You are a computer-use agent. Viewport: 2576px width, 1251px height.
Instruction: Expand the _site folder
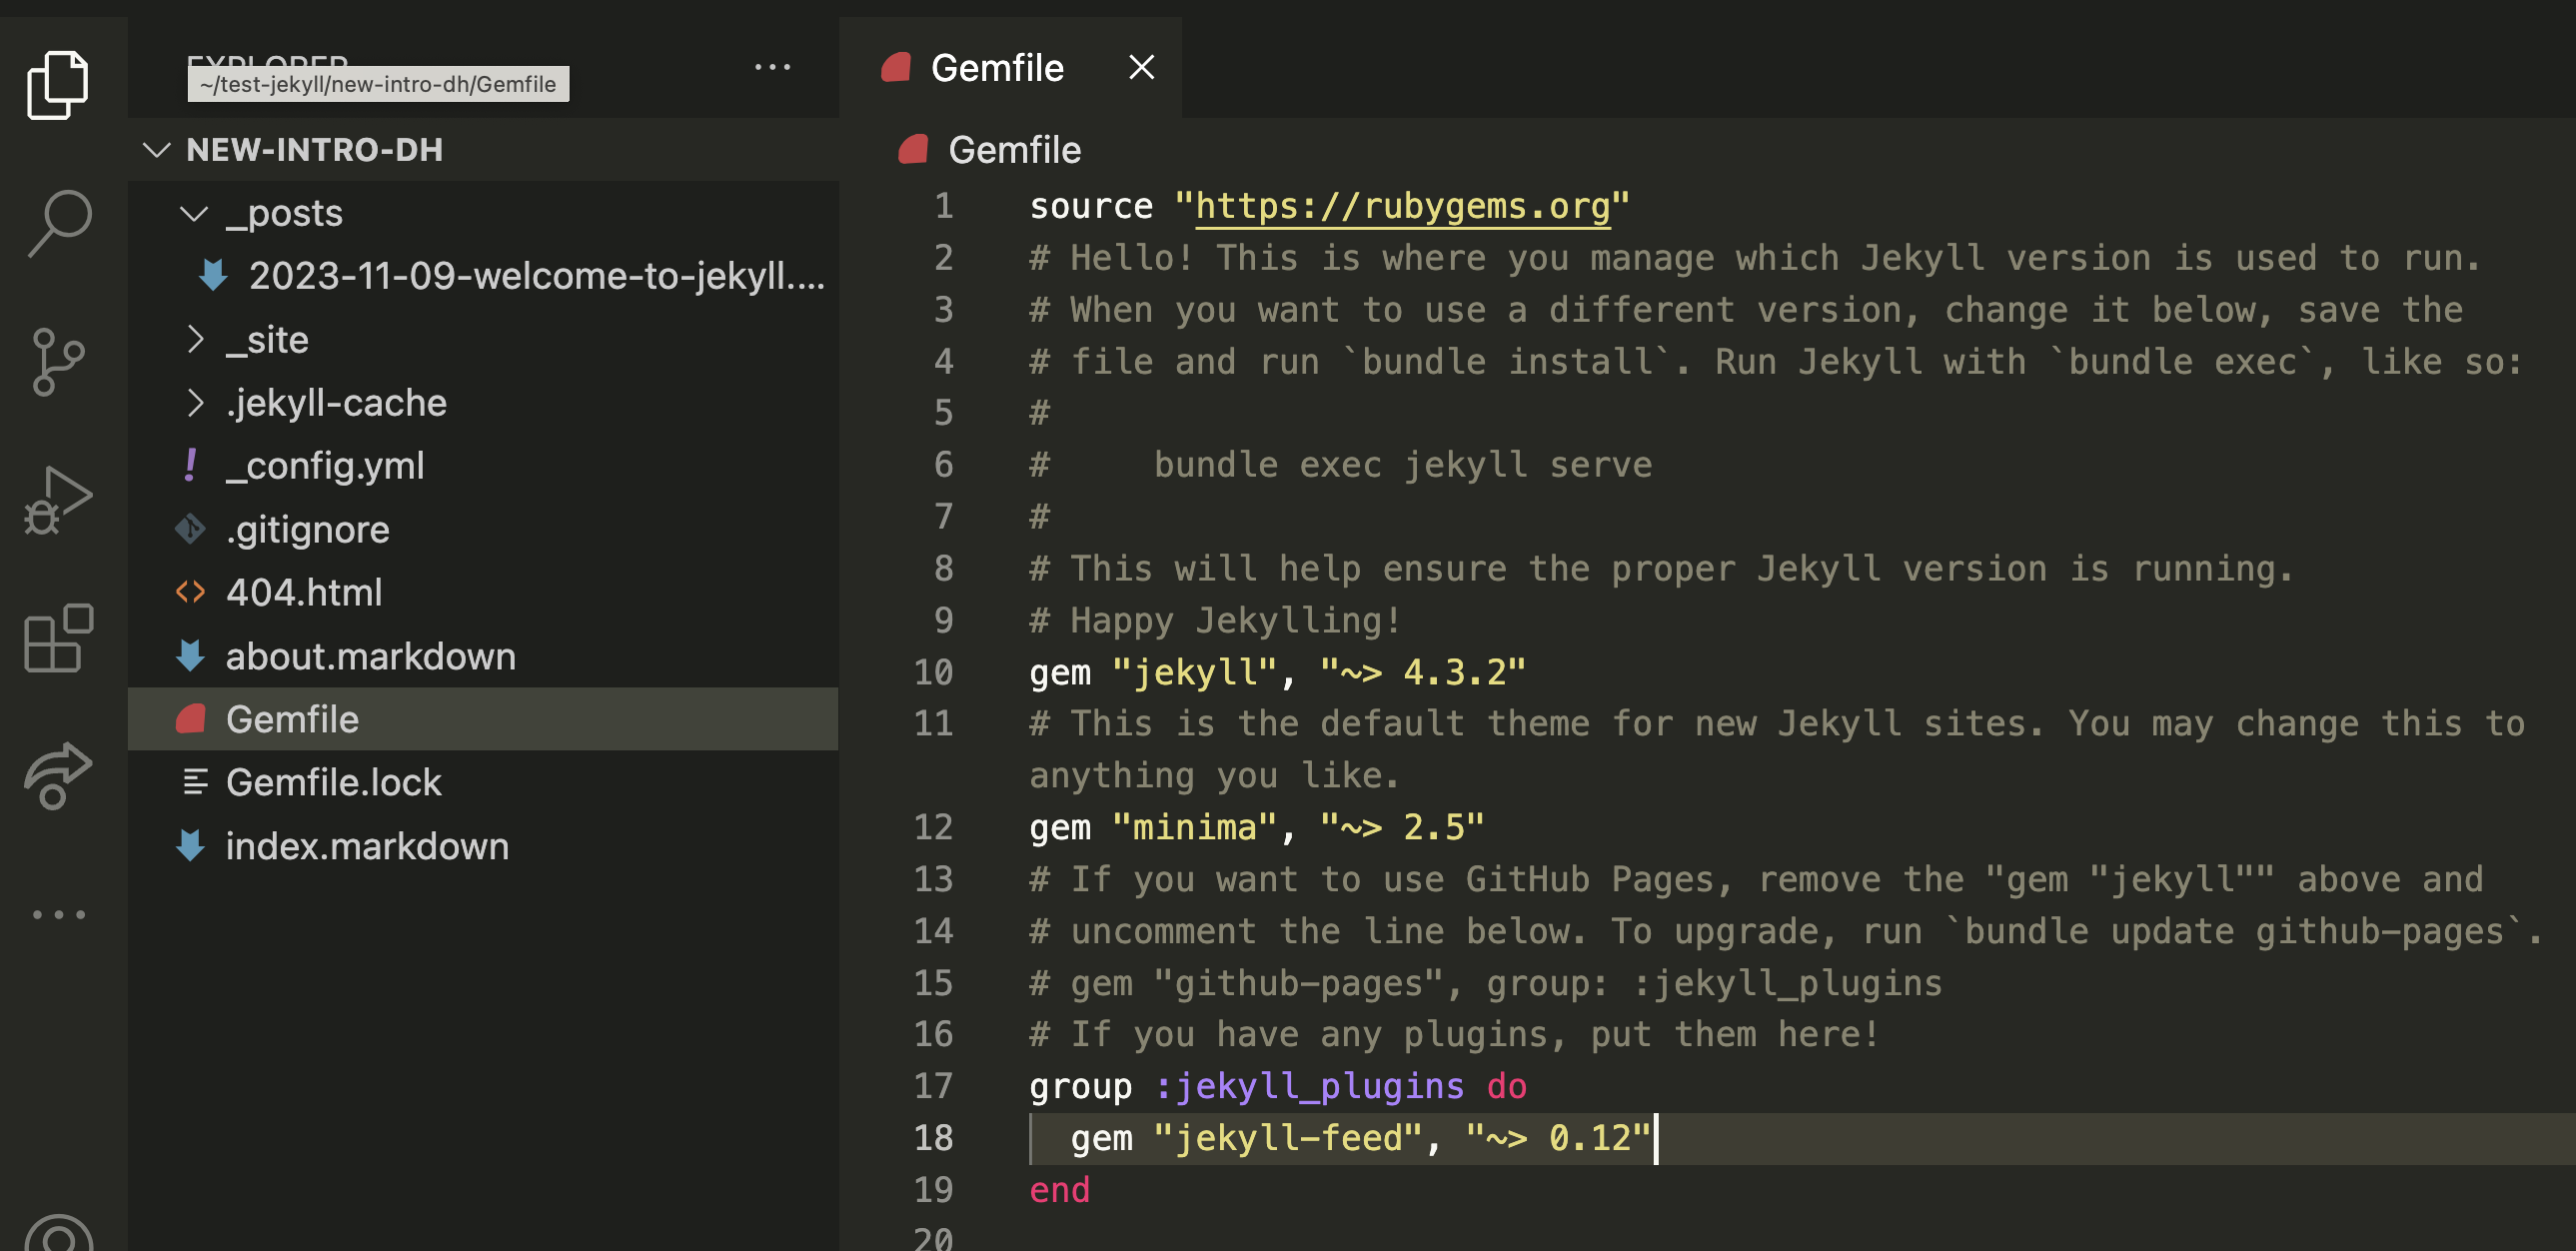195,340
